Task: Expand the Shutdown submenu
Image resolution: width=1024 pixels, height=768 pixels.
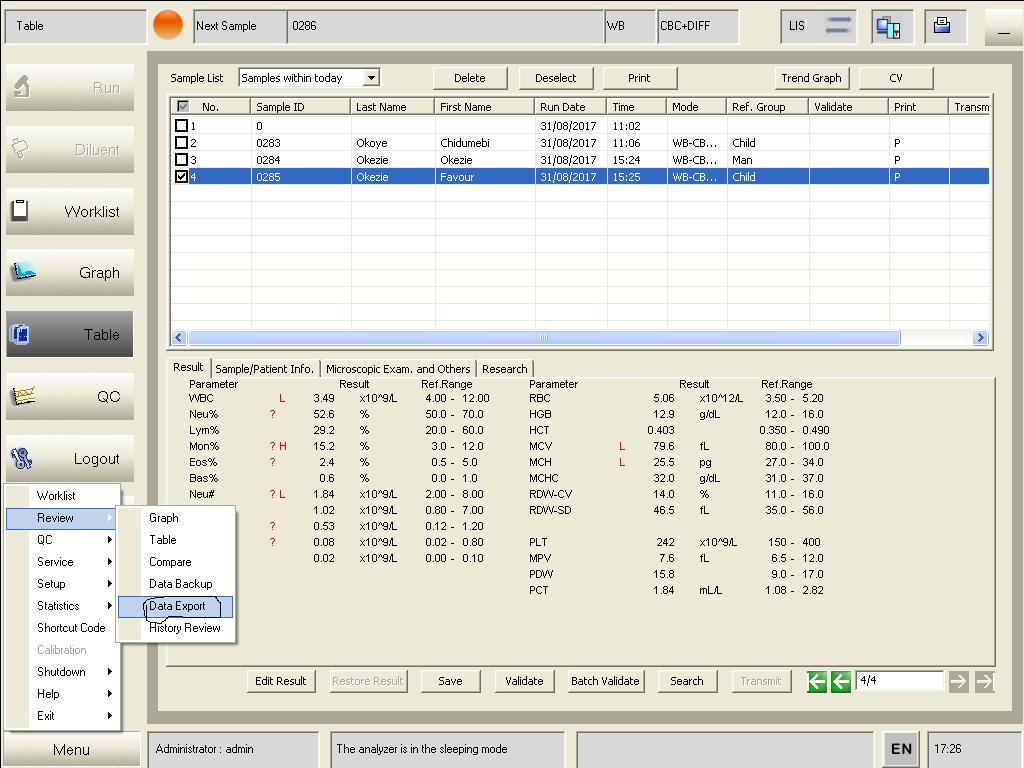Action: pyautogui.click(x=109, y=671)
